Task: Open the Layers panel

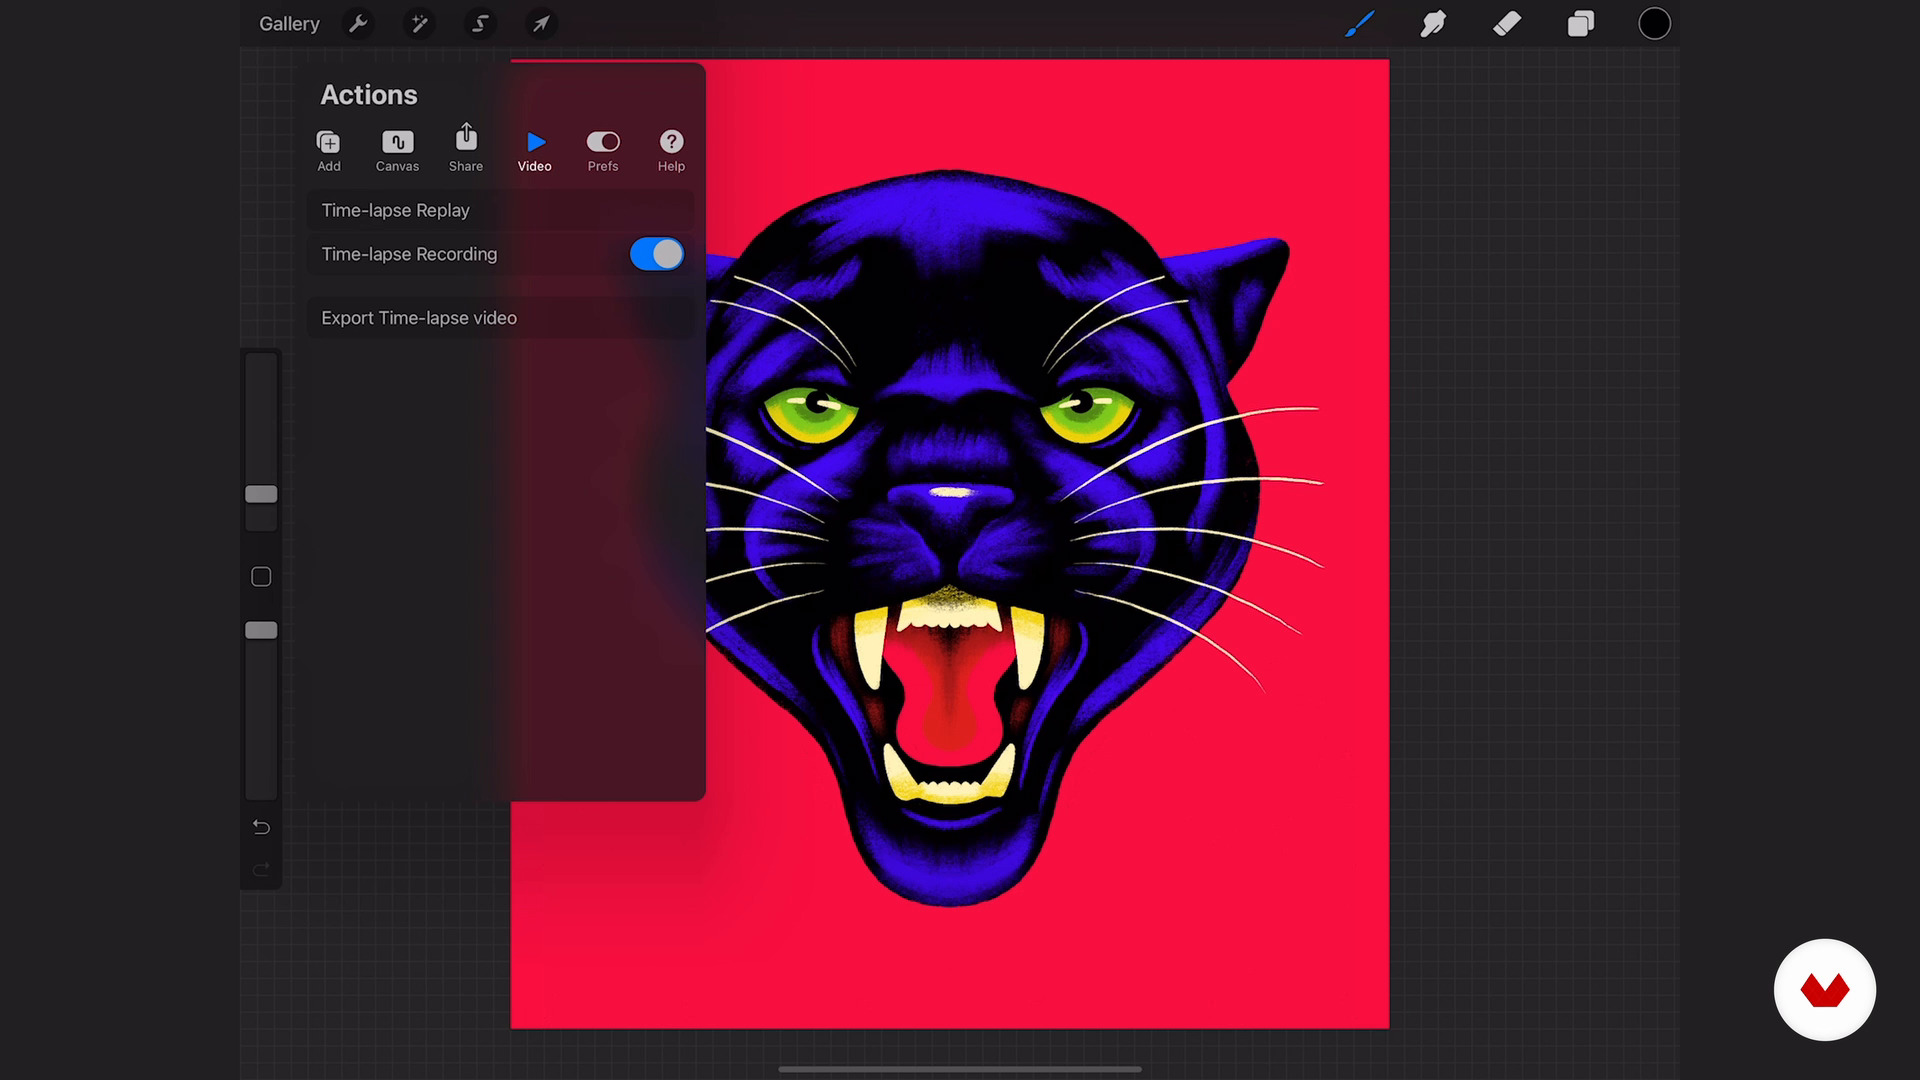Action: click(1581, 23)
